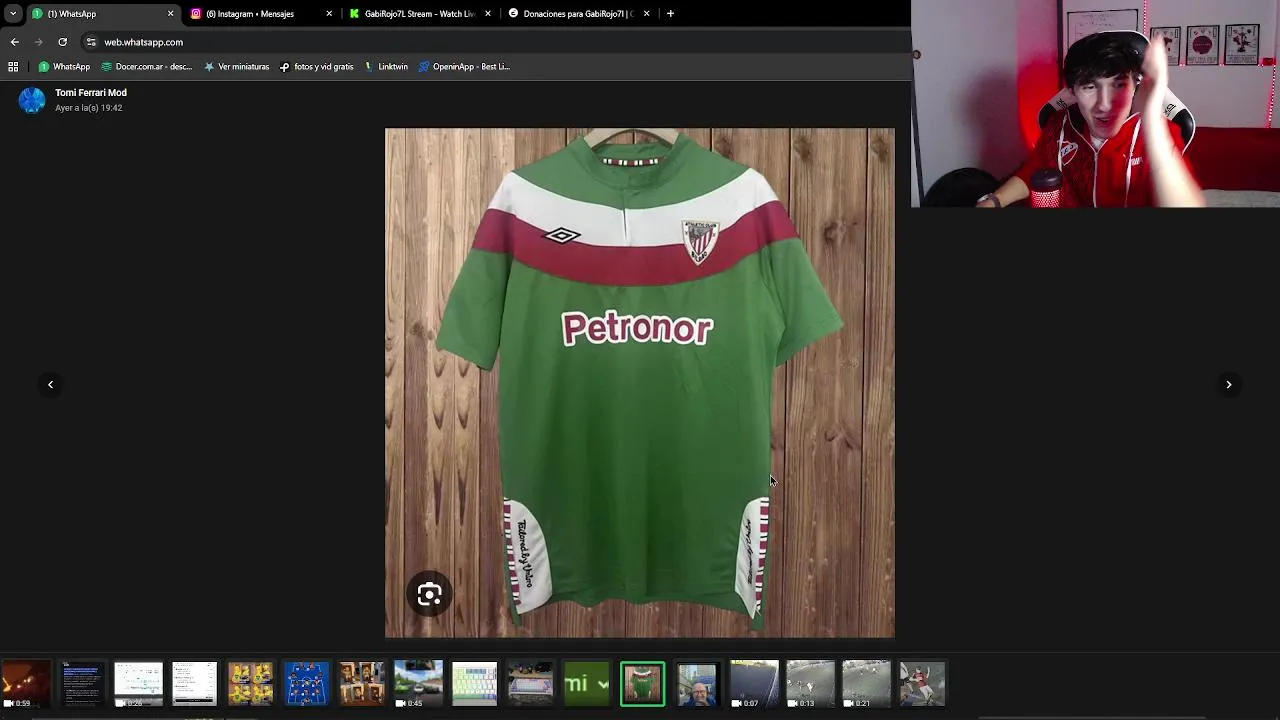Close the Donaciones para GabiRojo7l tab
Viewport: 1280px width, 720px height.
point(646,14)
